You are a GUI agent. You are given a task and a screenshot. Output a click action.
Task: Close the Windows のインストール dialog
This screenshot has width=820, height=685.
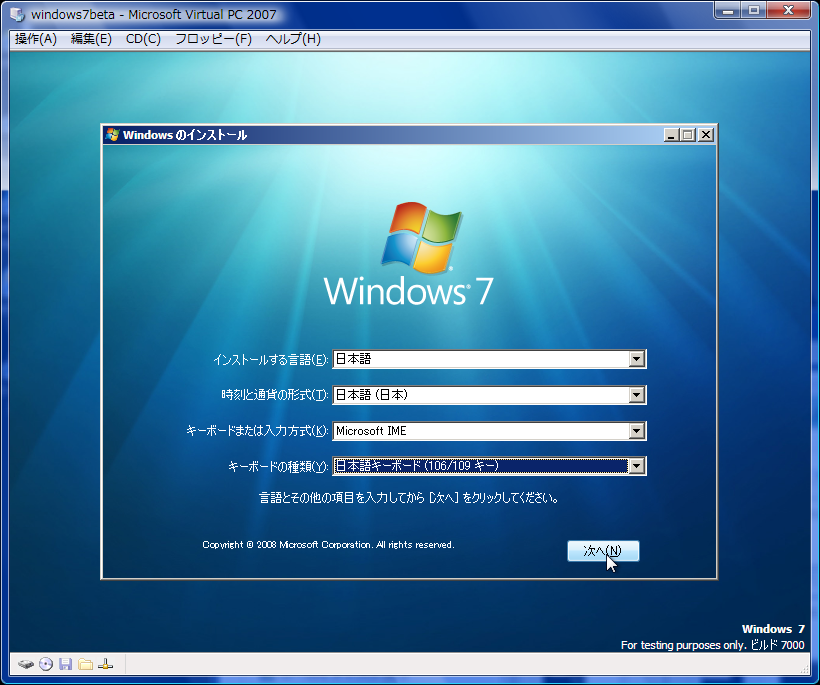(706, 135)
